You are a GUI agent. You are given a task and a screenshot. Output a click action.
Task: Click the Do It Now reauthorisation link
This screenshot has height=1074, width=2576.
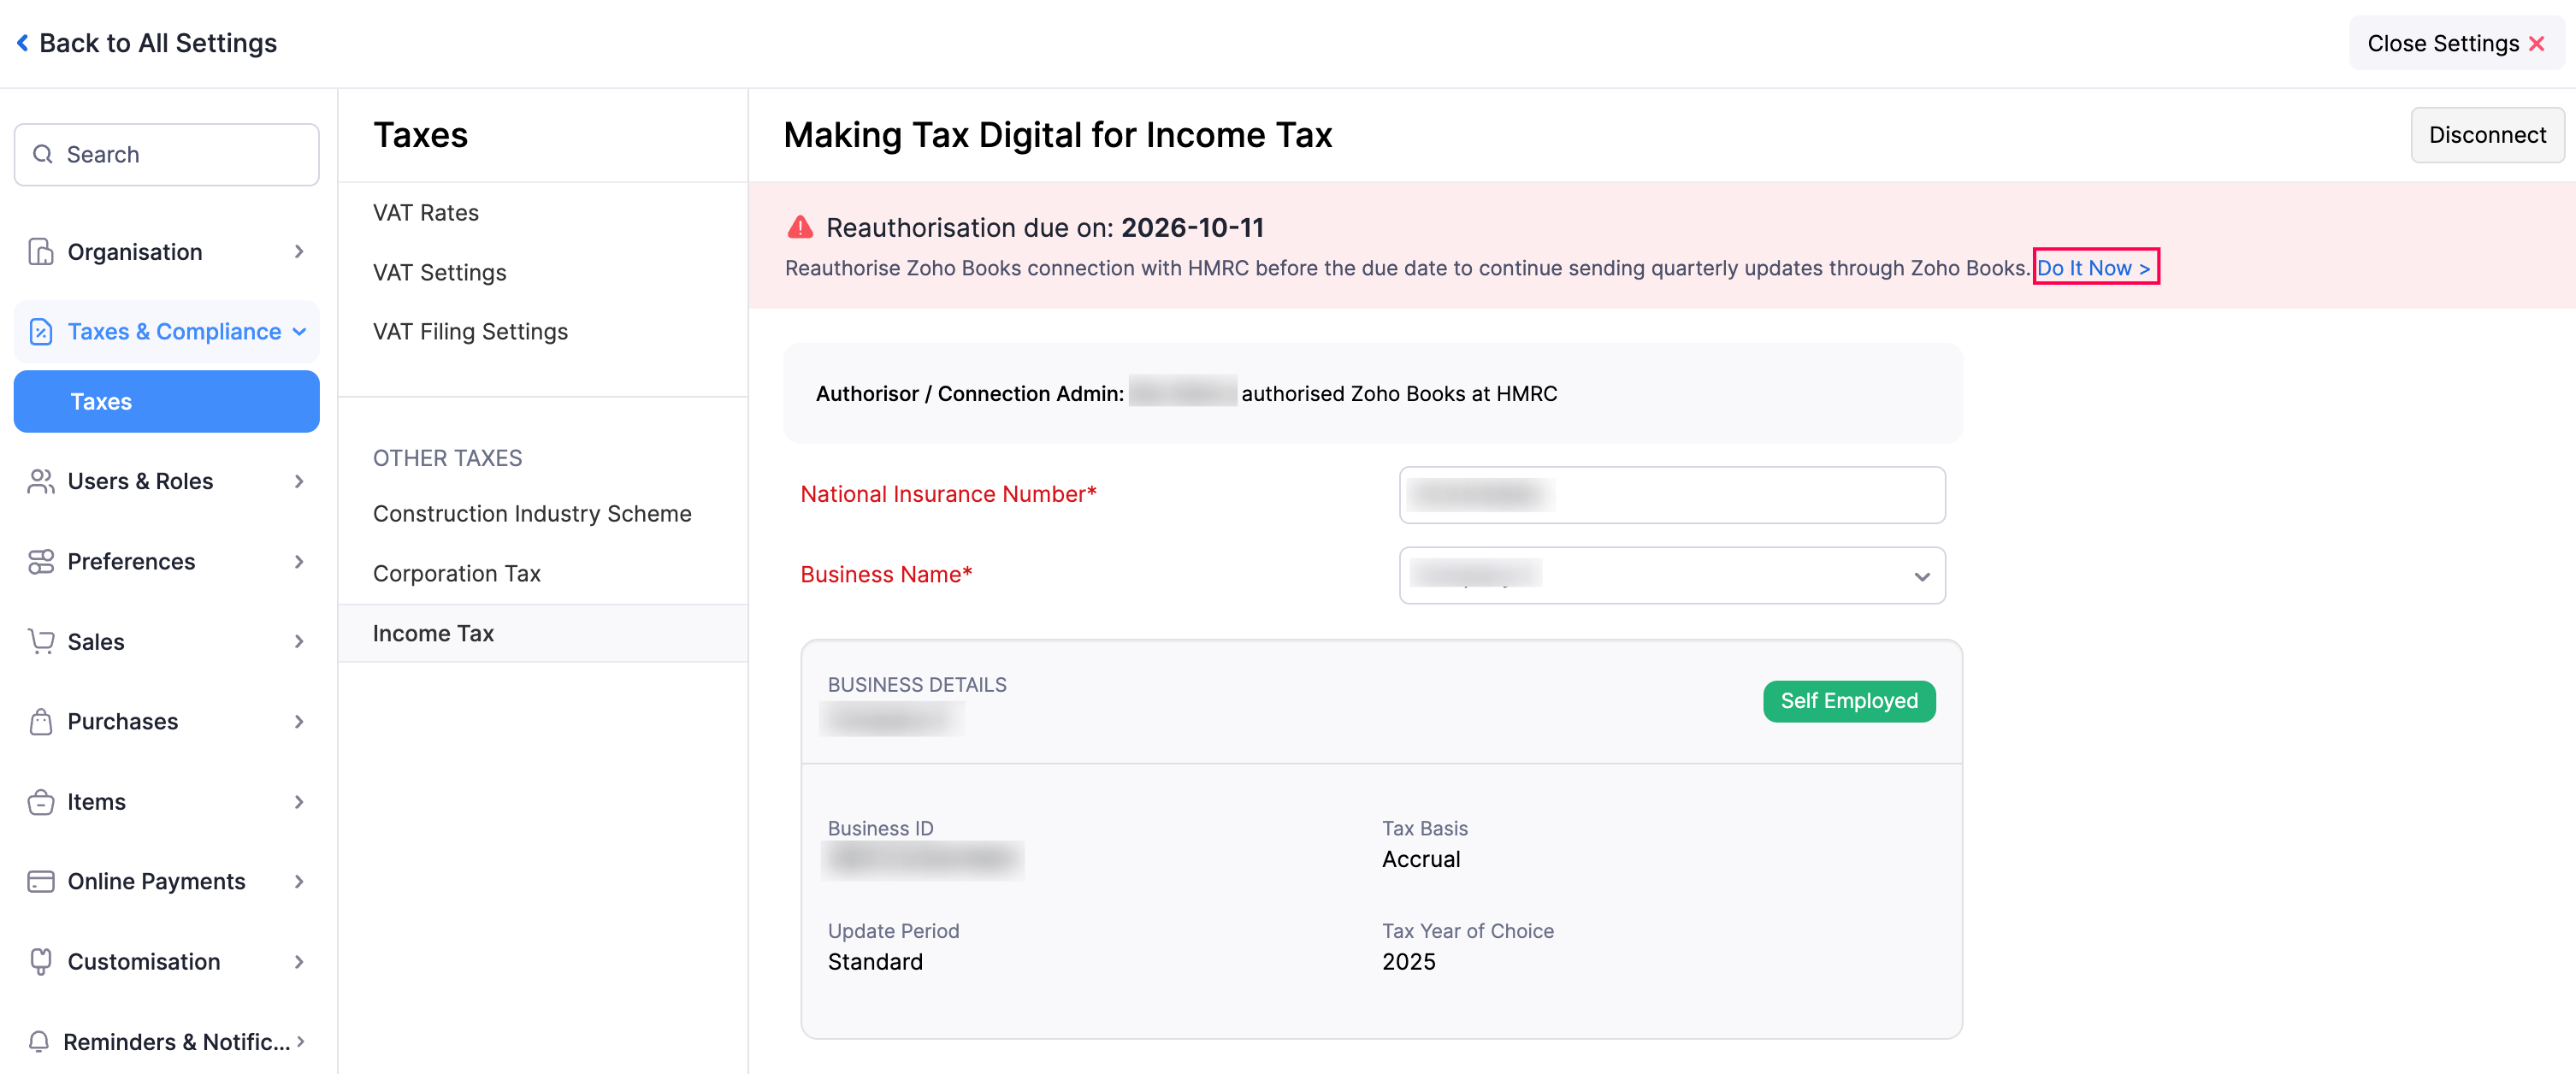tap(2094, 267)
